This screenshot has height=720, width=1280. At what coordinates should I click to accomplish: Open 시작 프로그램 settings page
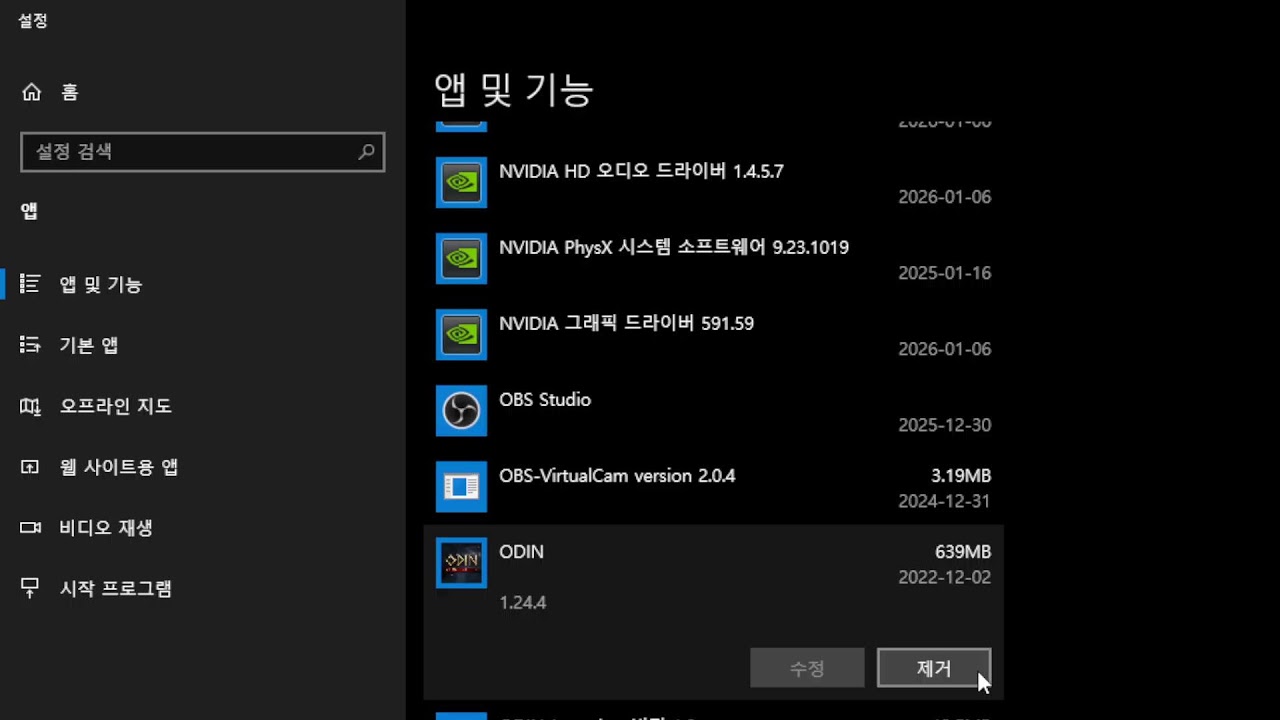point(202,589)
